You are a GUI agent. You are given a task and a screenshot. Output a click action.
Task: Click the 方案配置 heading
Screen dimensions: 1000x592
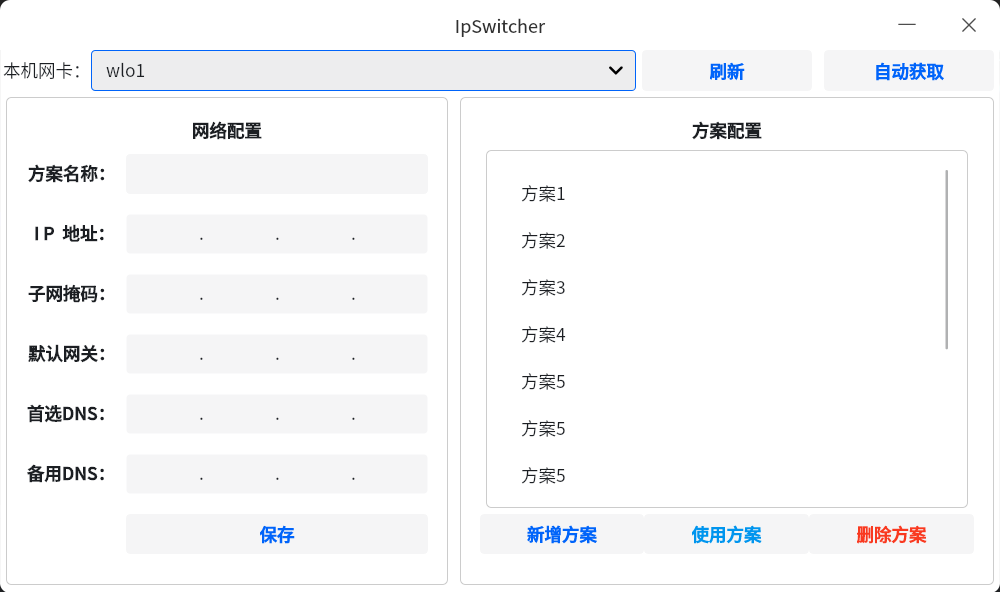pos(727,131)
